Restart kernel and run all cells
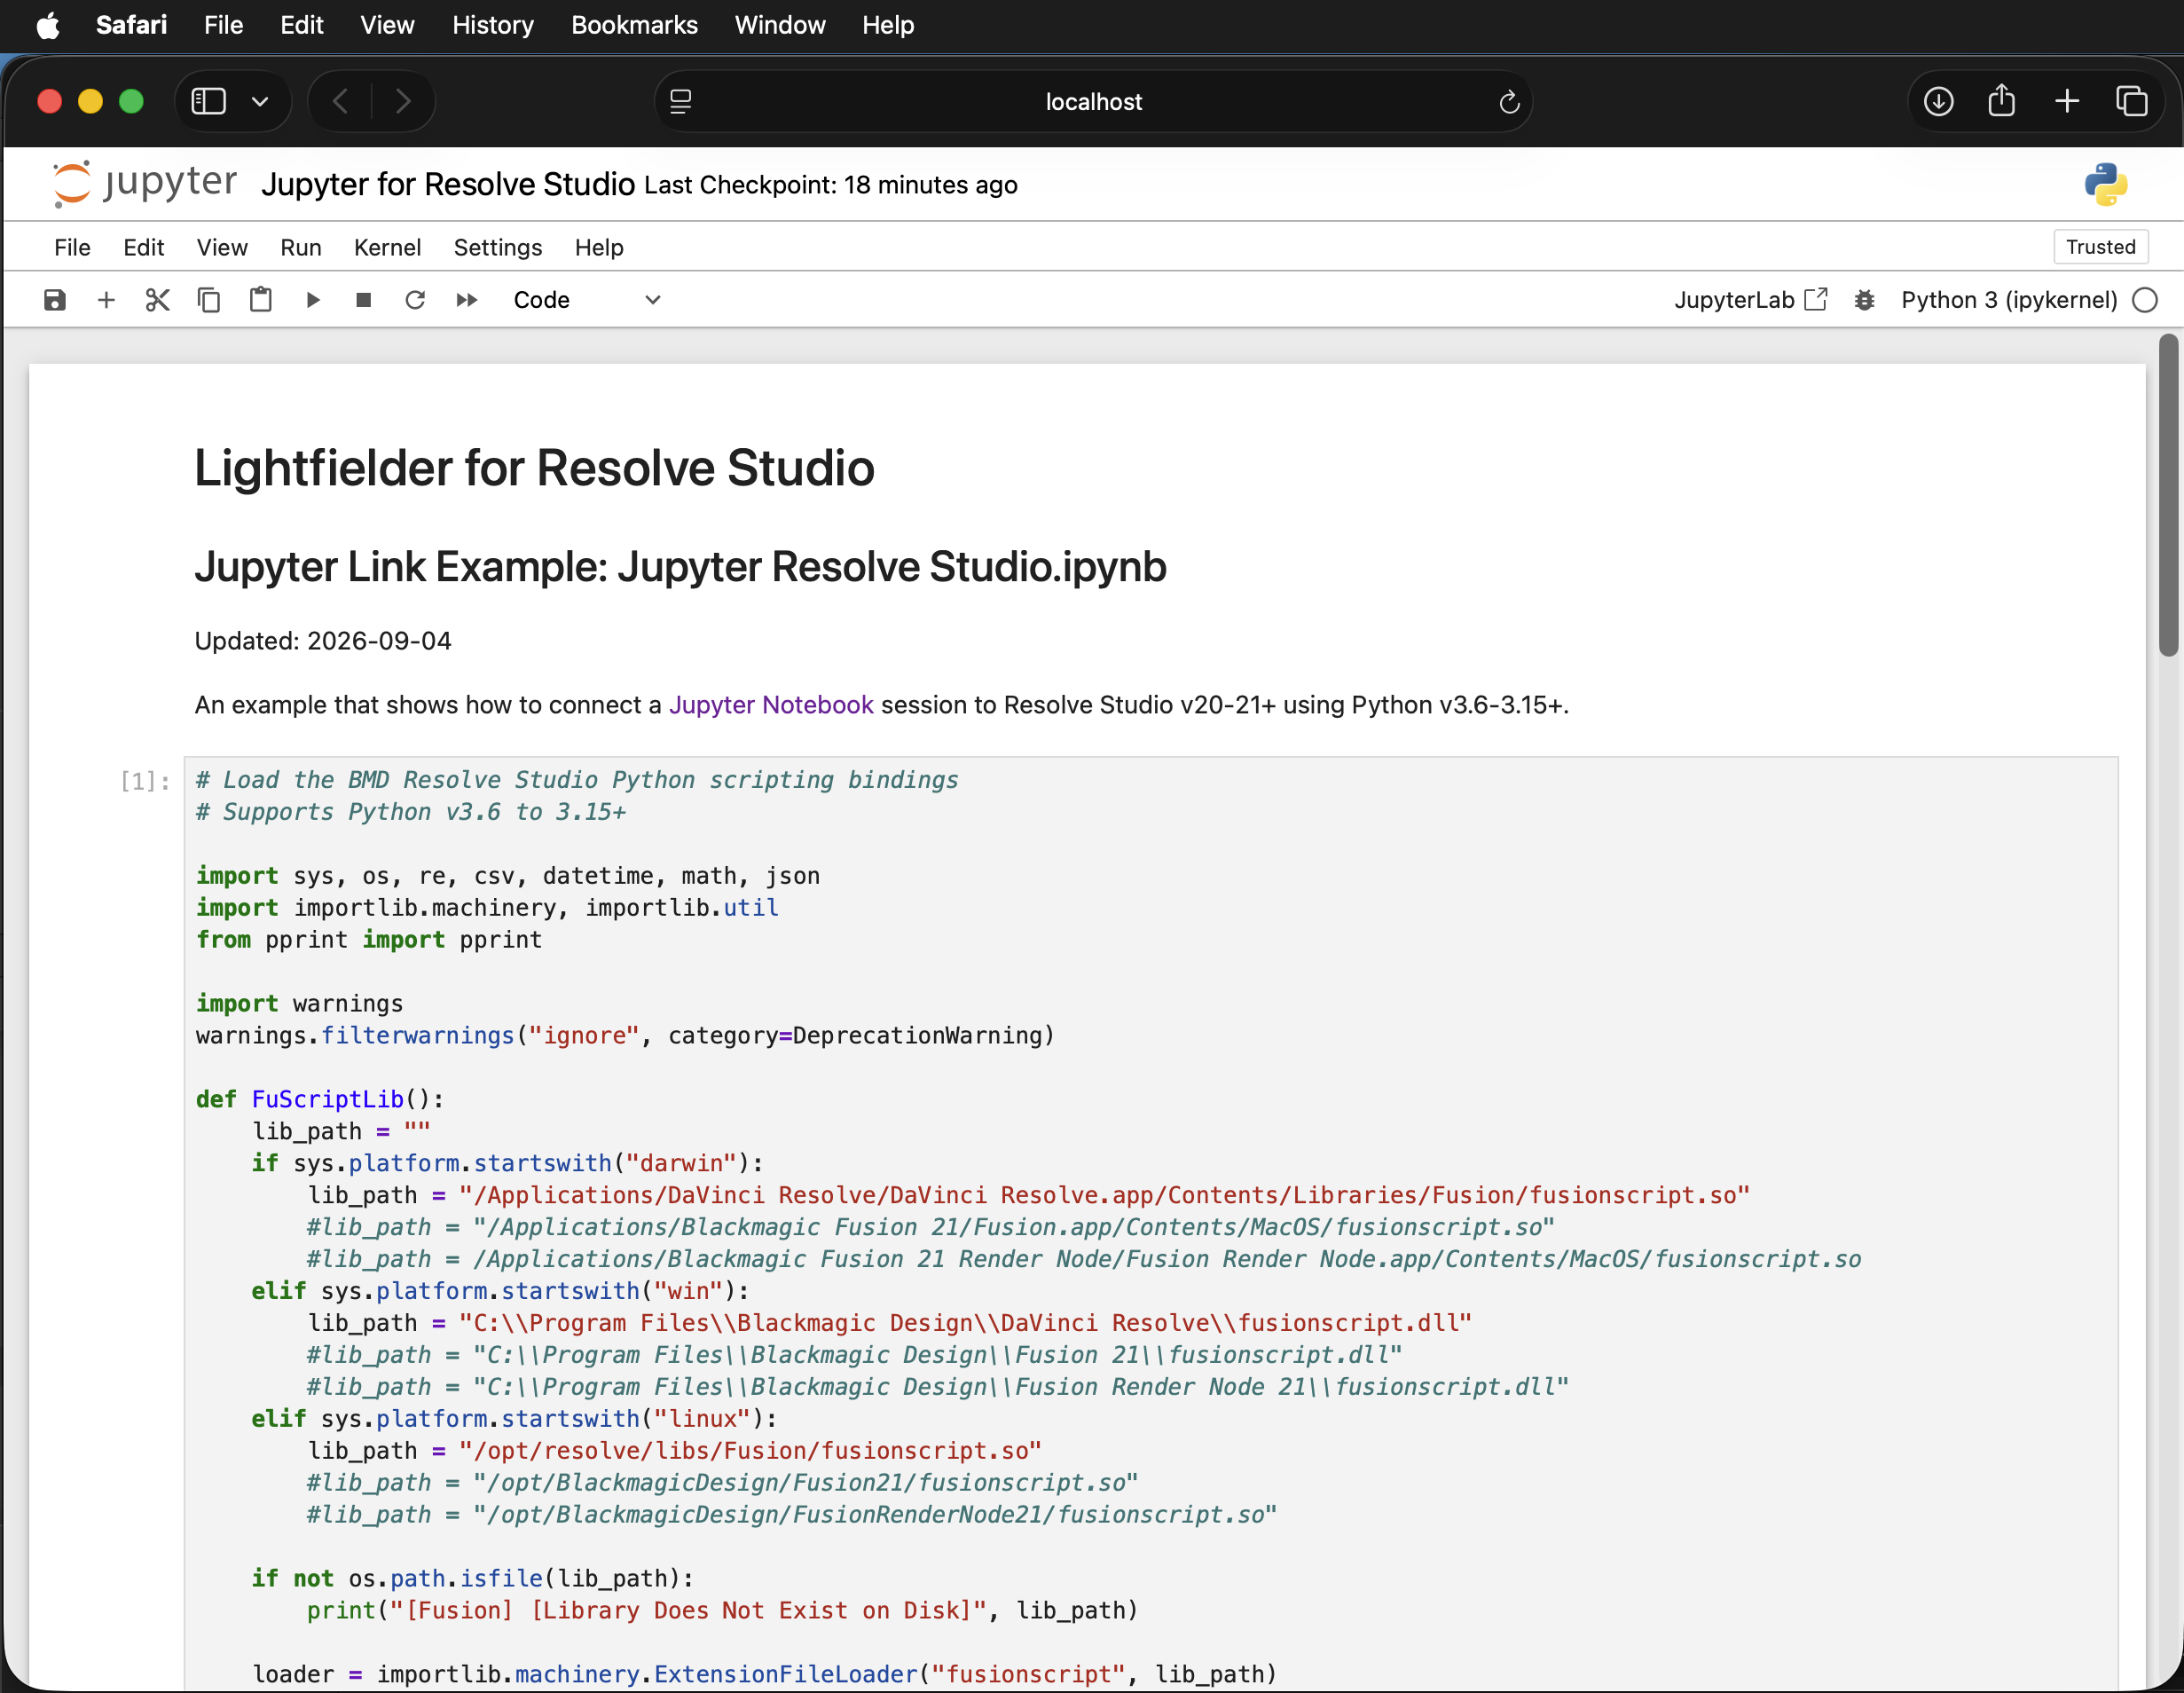Screen dimensions: 2184x1693 [467, 300]
